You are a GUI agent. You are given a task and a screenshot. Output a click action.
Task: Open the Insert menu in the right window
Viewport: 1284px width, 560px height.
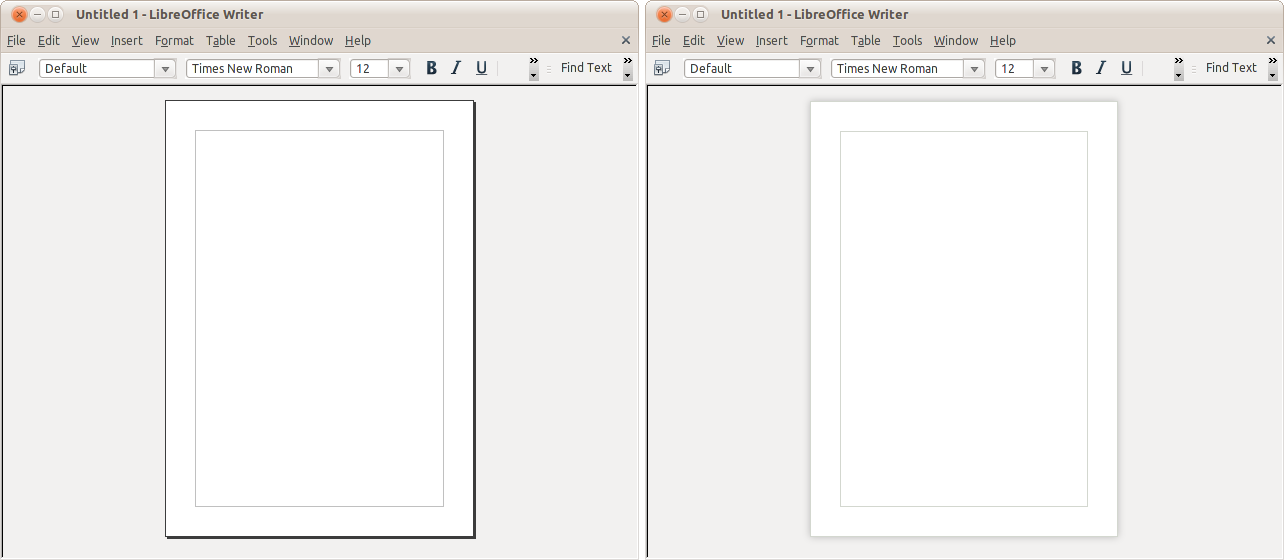click(x=771, y=41)
